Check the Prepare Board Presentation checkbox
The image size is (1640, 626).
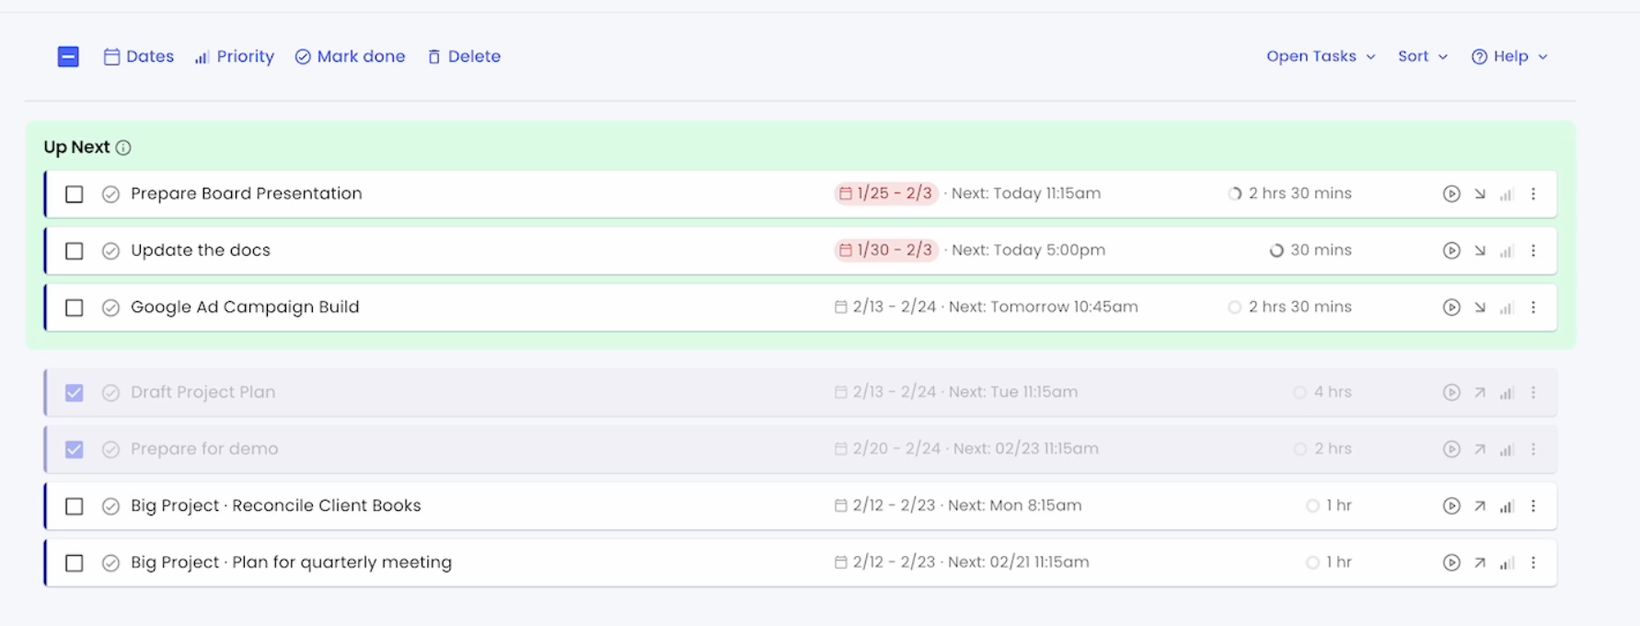tap(74, 194)
